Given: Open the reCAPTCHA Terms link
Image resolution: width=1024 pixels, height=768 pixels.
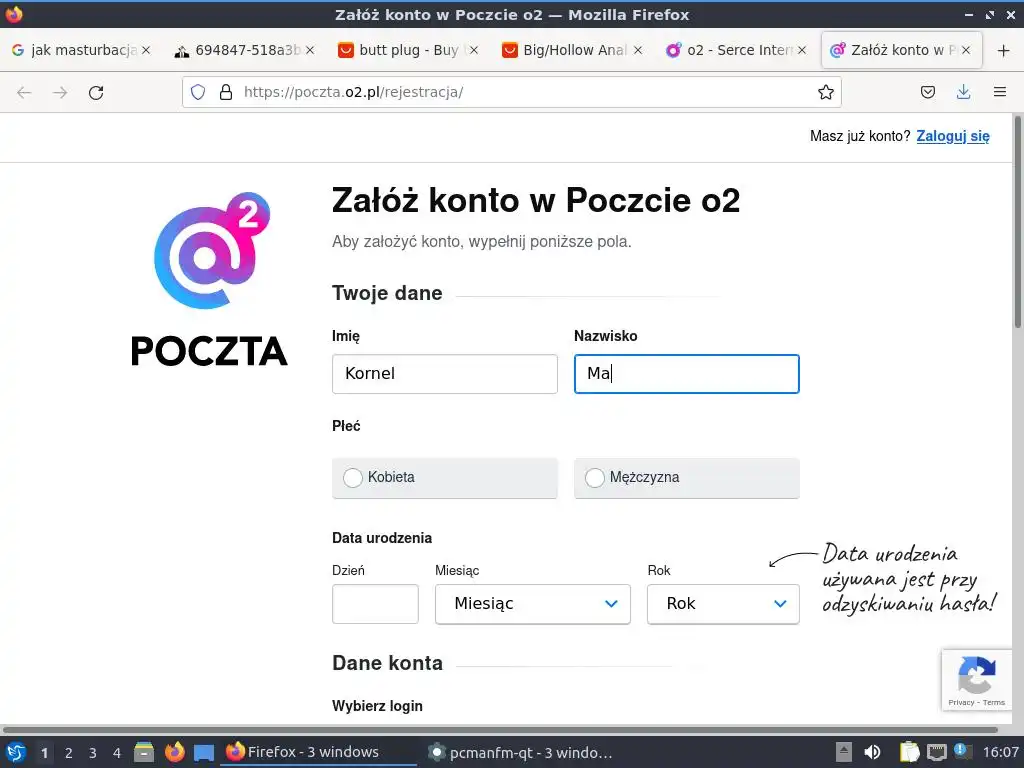Looking at the screenshot, I should (994, 703).
